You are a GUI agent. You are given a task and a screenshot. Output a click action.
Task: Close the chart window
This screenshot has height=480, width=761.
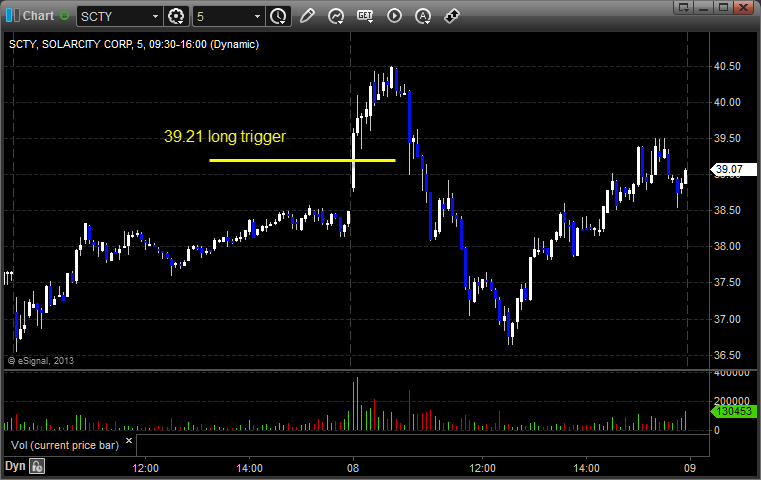click(x=743, y=7)
